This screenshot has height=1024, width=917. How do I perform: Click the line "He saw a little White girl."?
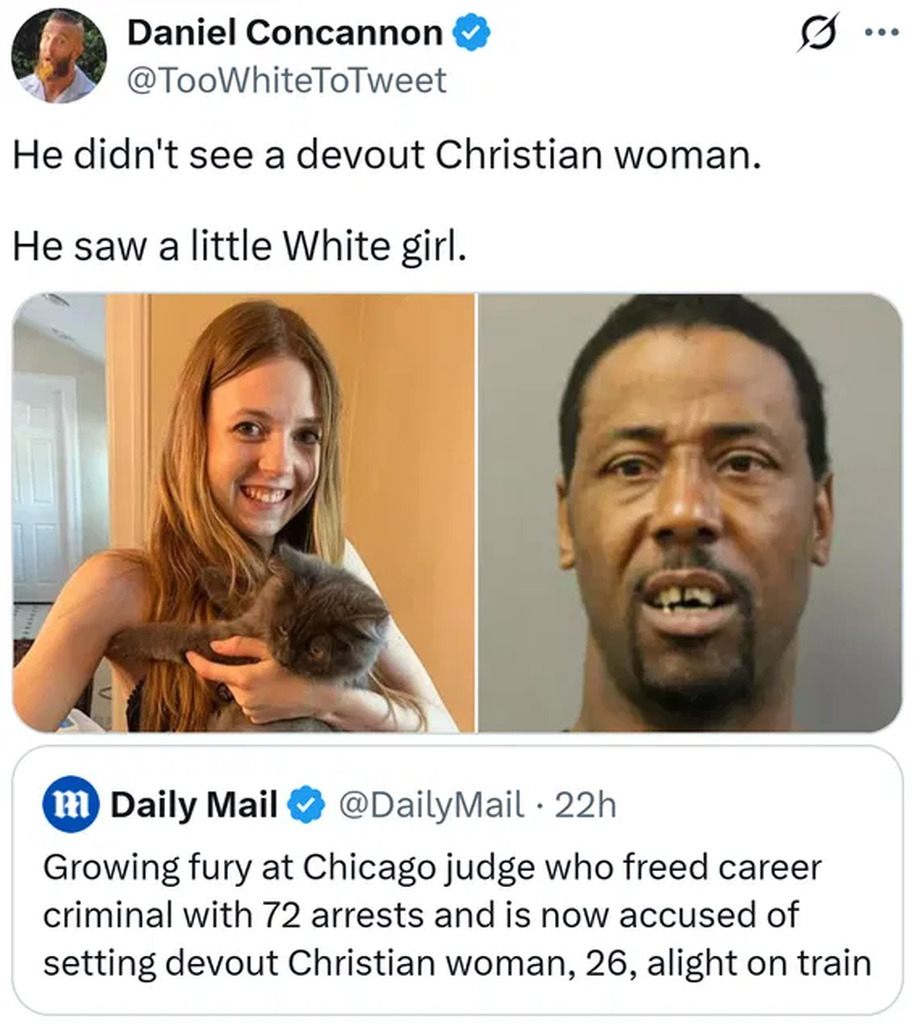coord(240,247)
